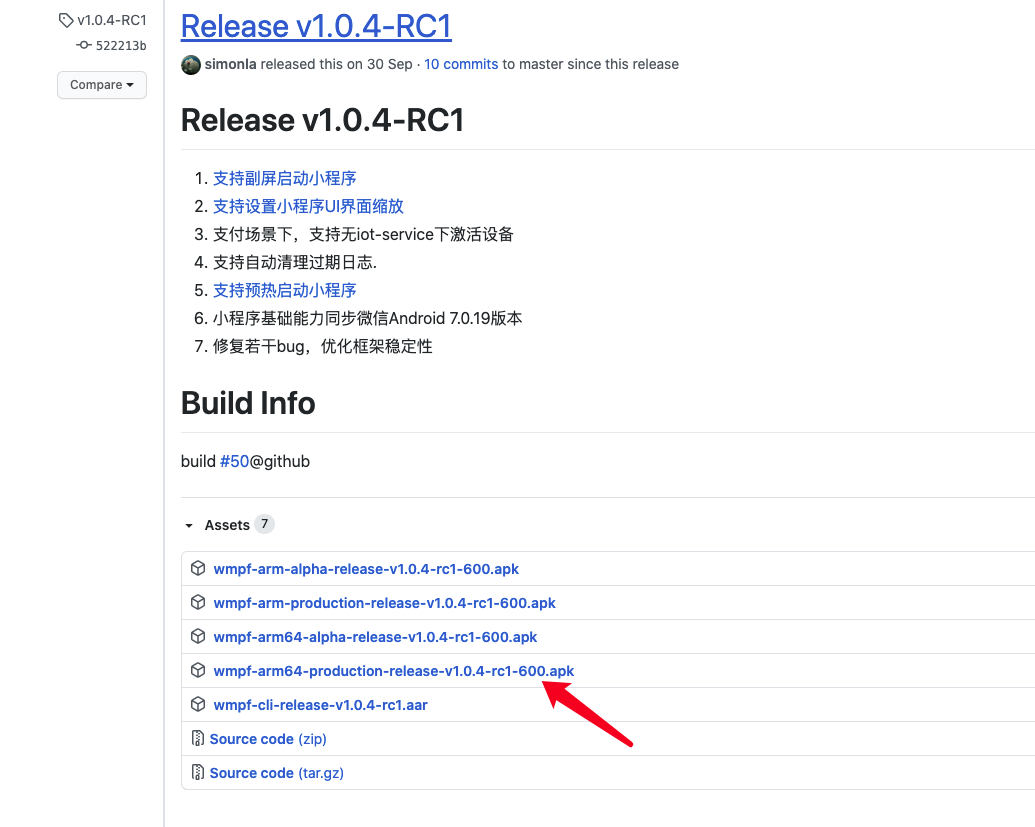1035x827 pixels.
Task: Click the package icon before wmpf-cli-release aar file
Action: pyautogui.click(x=198, y=704)
